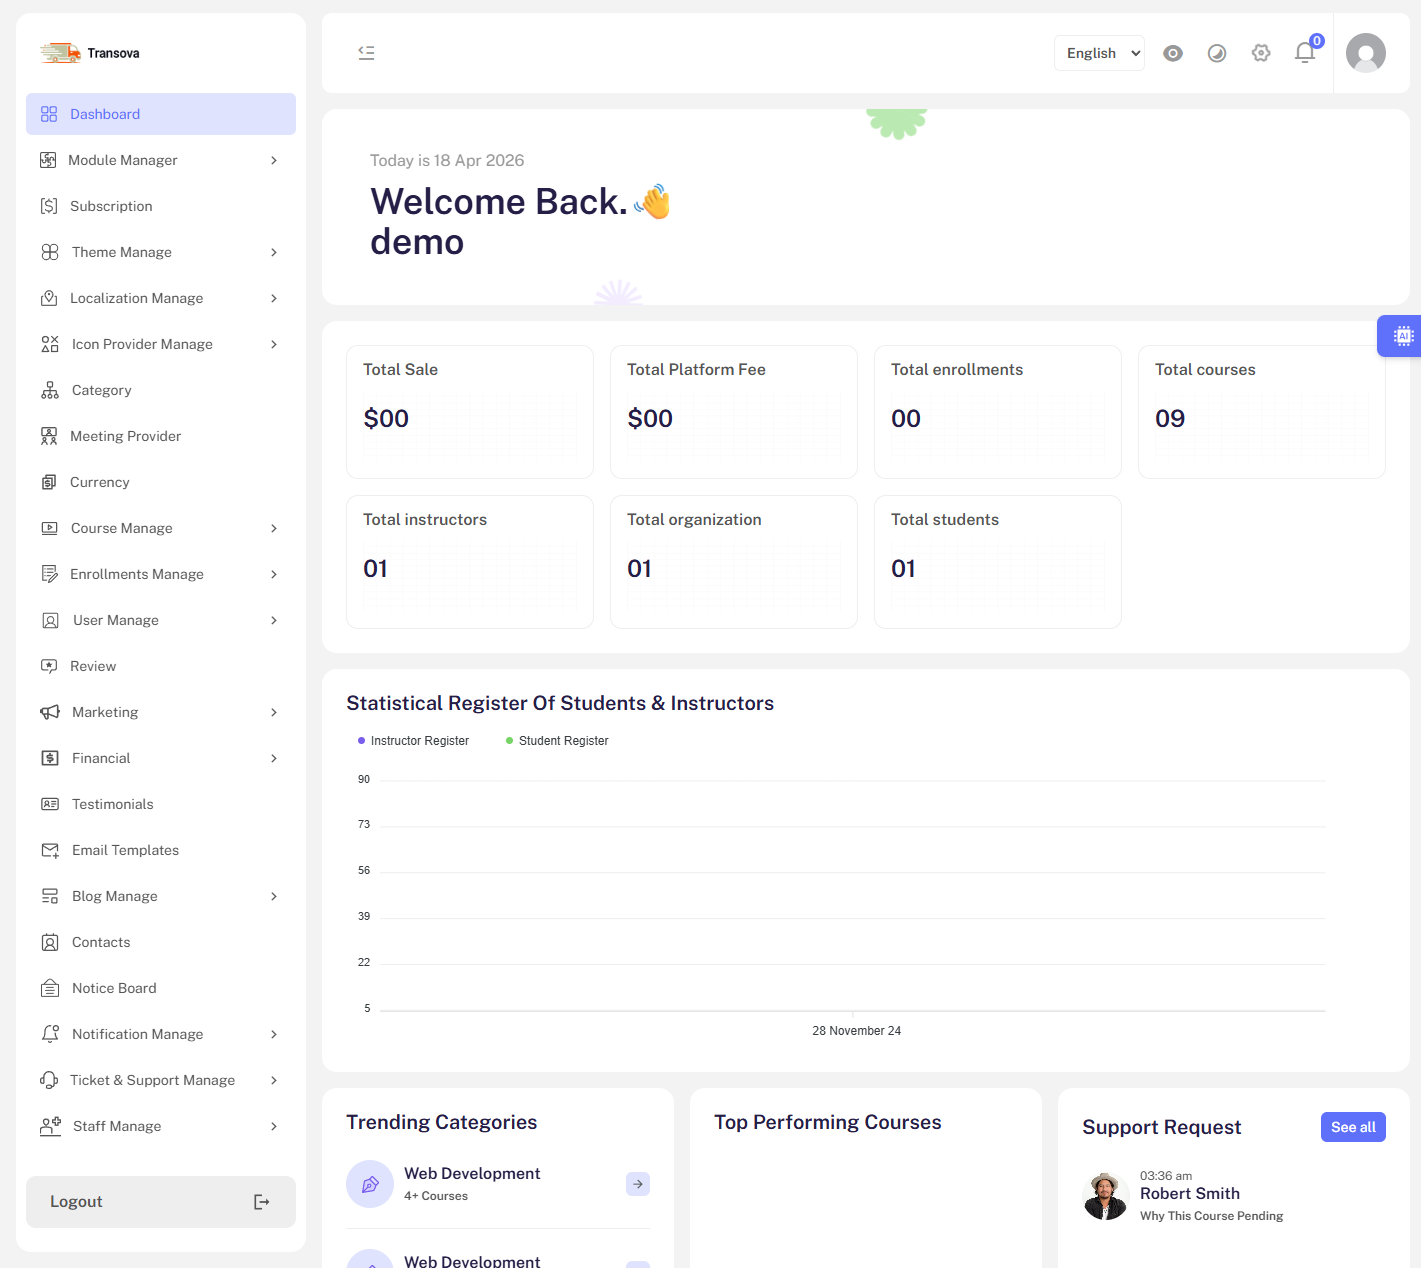Collapse the sidebar with the menu toggle icon
The width and height of the screenshot is (1421, 1268).
366,53
